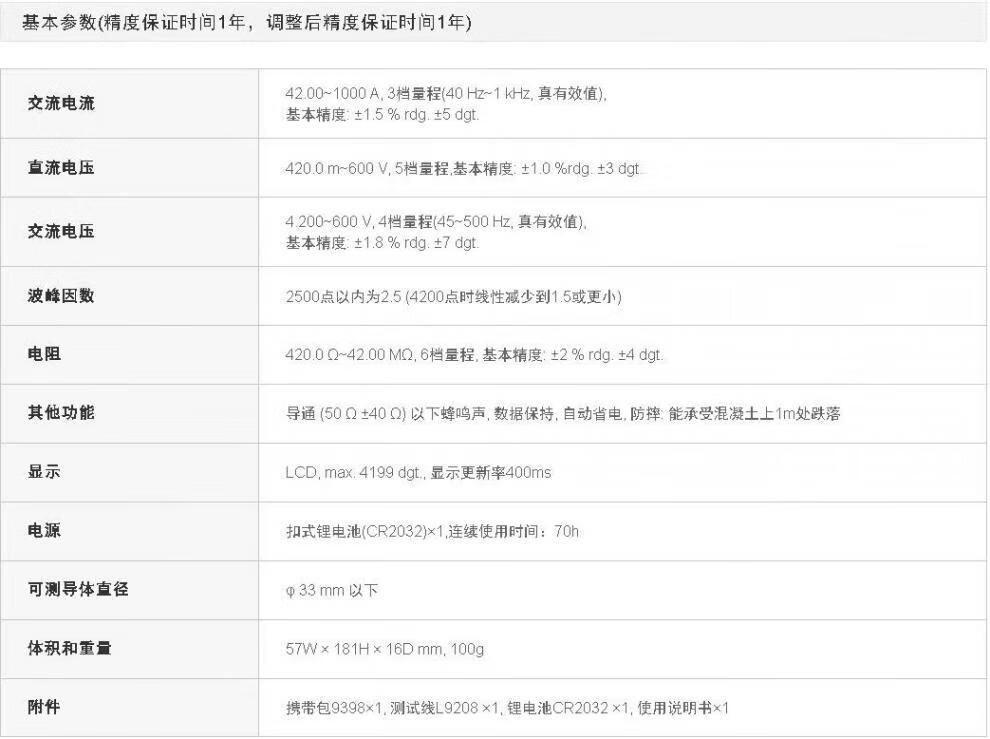Click the 其他功能 row label
Viewport: 990px width, 739px height.
pos(61,412)
